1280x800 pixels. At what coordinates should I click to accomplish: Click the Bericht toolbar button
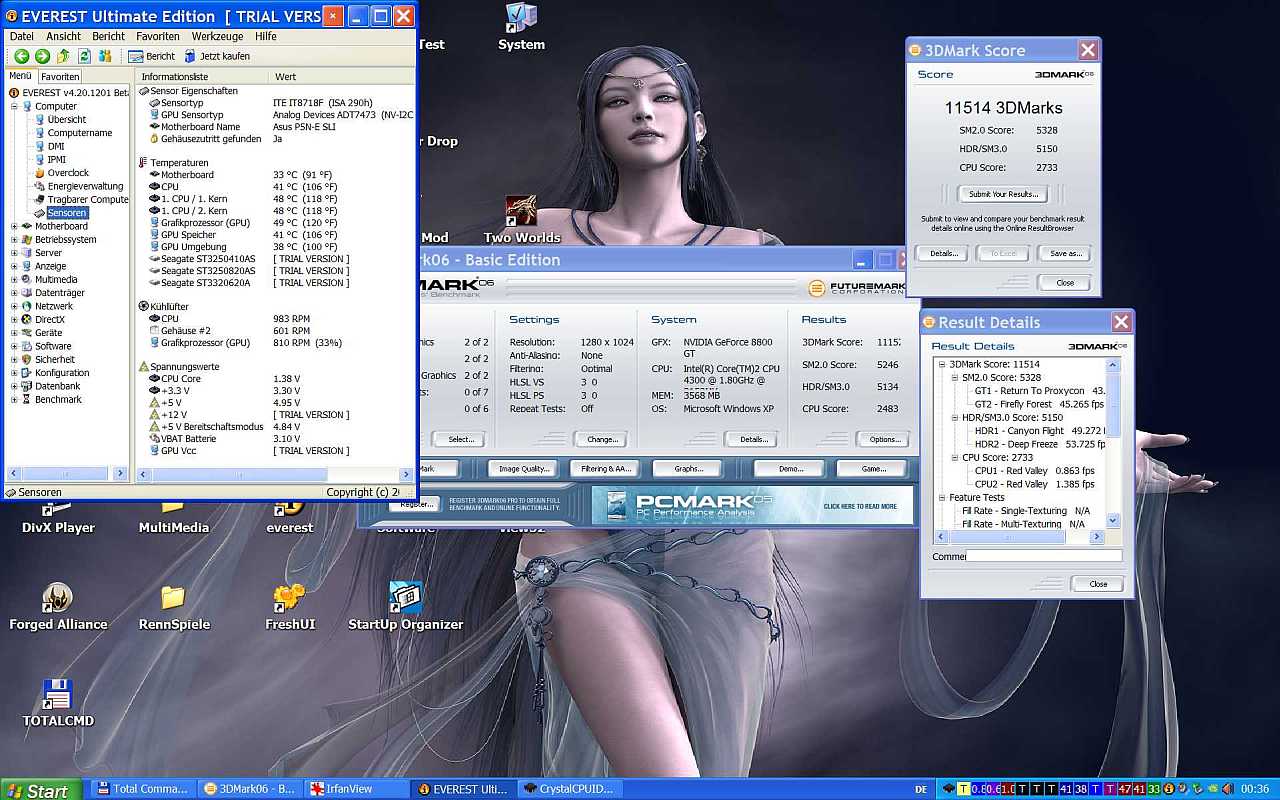click(x=152, y=56)
